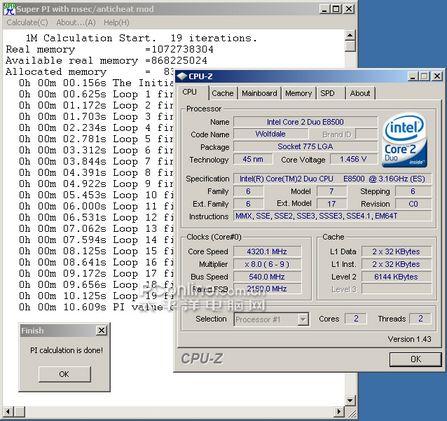Click the Multiplier value 'x 8.0 ( 6 - 9 )'
The width and height of the screenshot is (447, 421).
click(x=267, y=264)
